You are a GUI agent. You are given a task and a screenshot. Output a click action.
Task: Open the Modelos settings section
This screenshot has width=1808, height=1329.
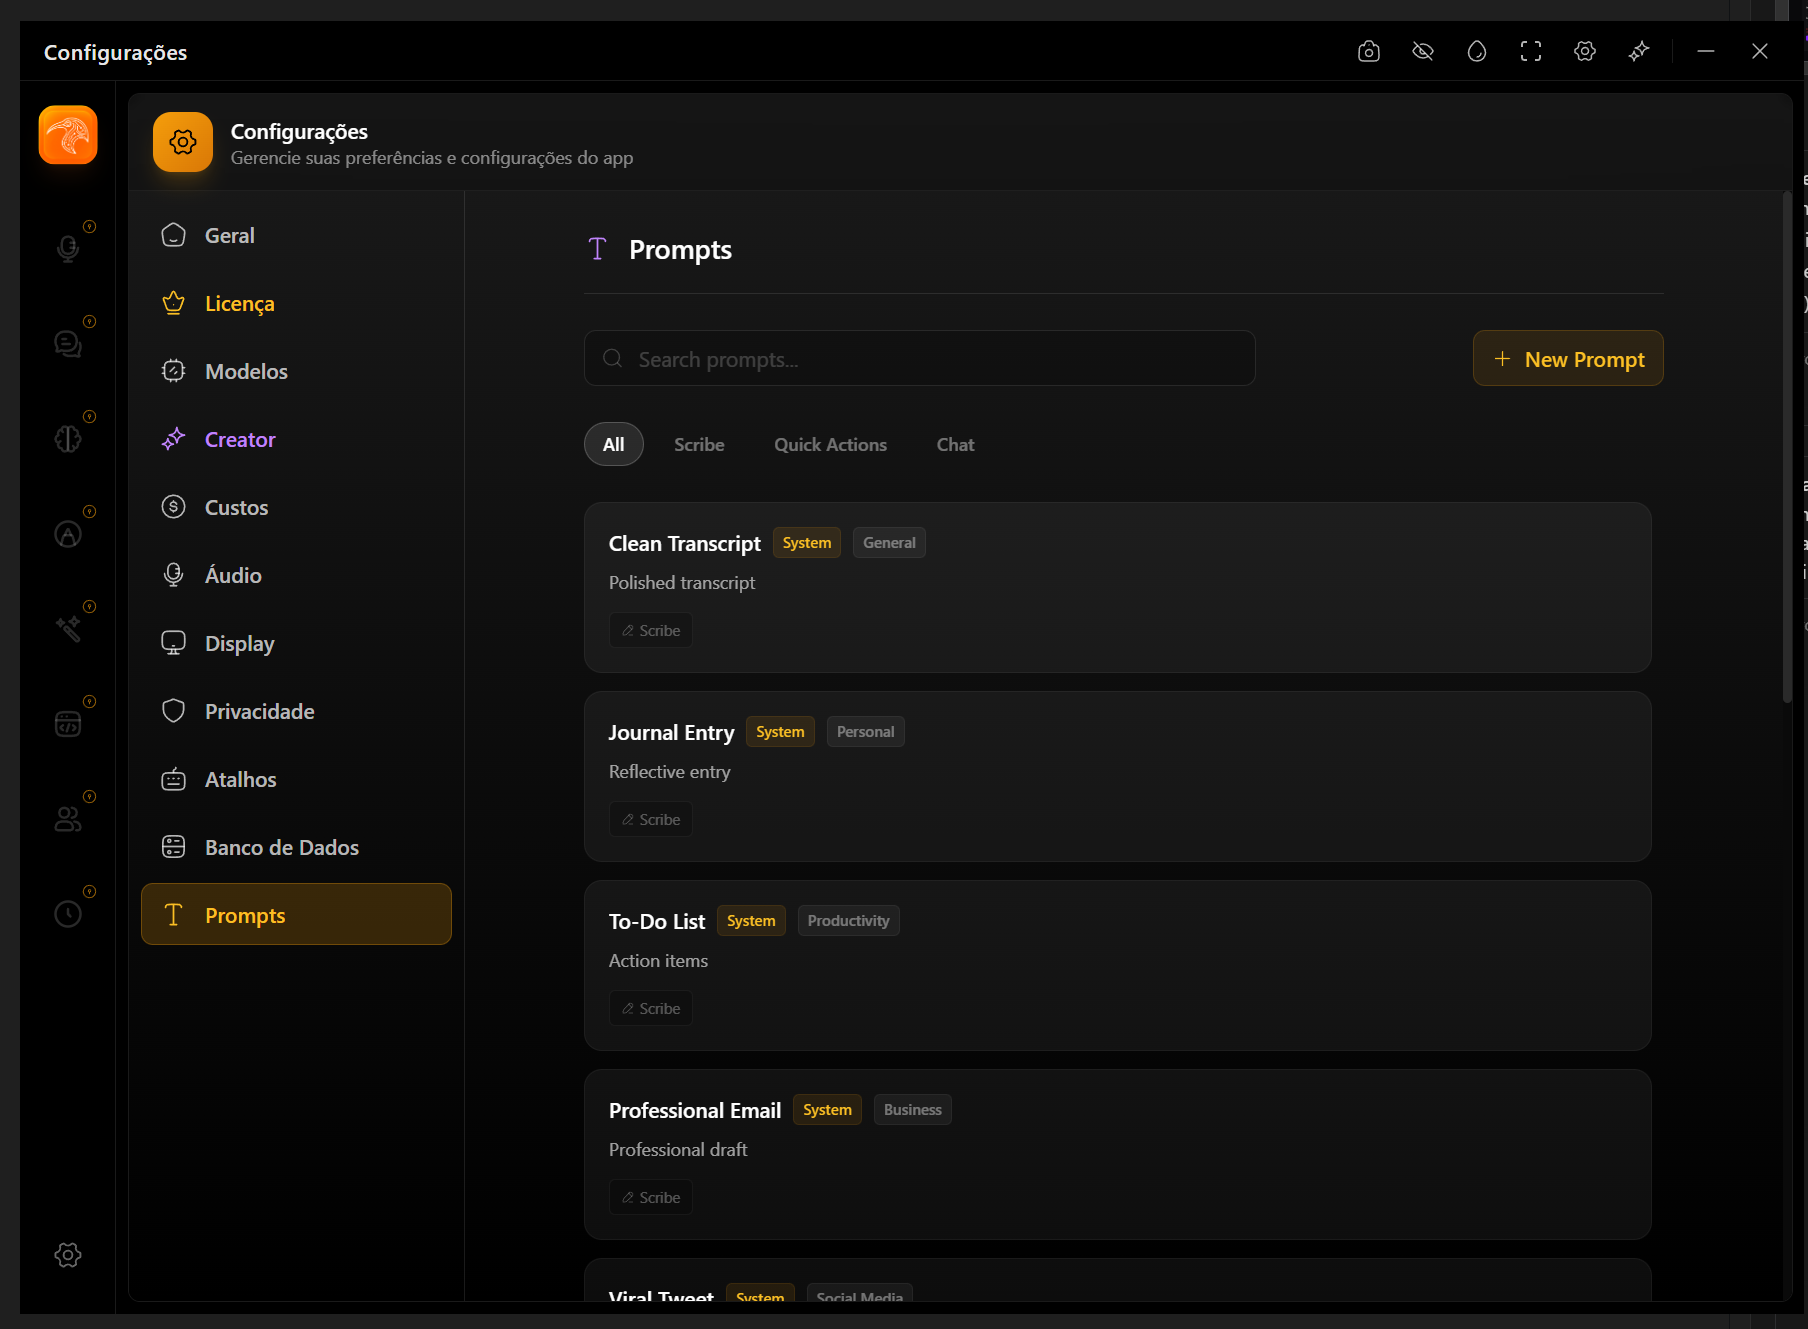[x=296, y=371]
